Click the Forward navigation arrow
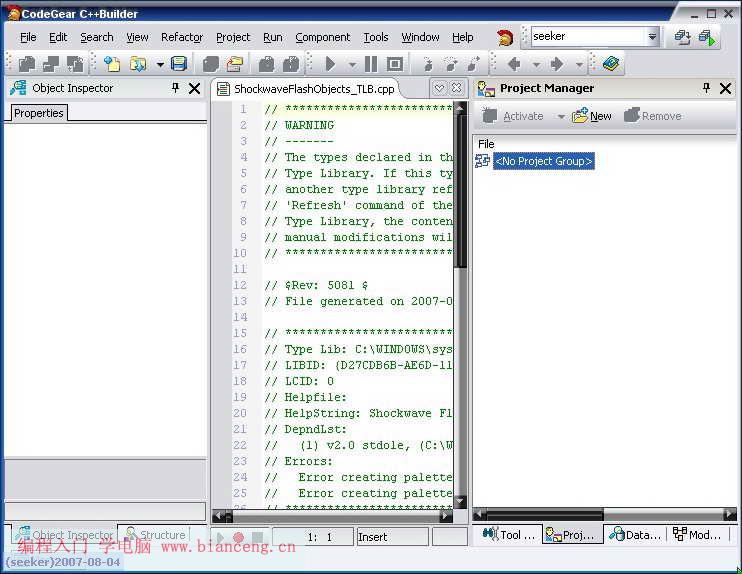742x574 pixels. pyautogui.click(x=557, y=64)
